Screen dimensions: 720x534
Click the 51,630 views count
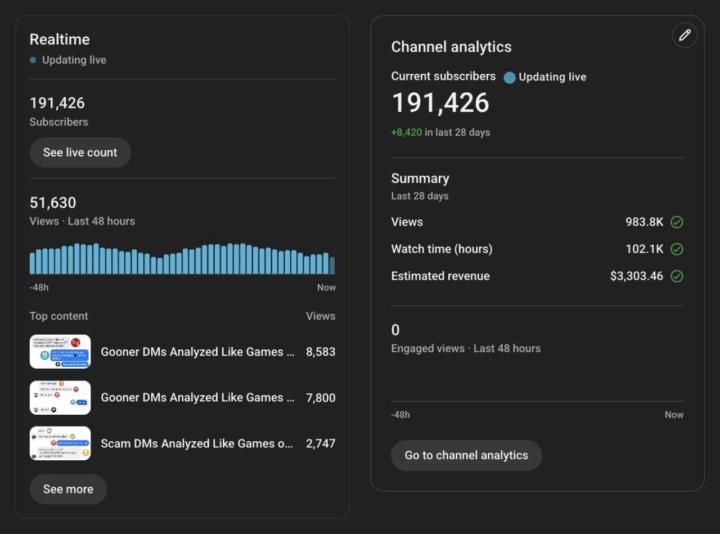click(x=53, y=202)
